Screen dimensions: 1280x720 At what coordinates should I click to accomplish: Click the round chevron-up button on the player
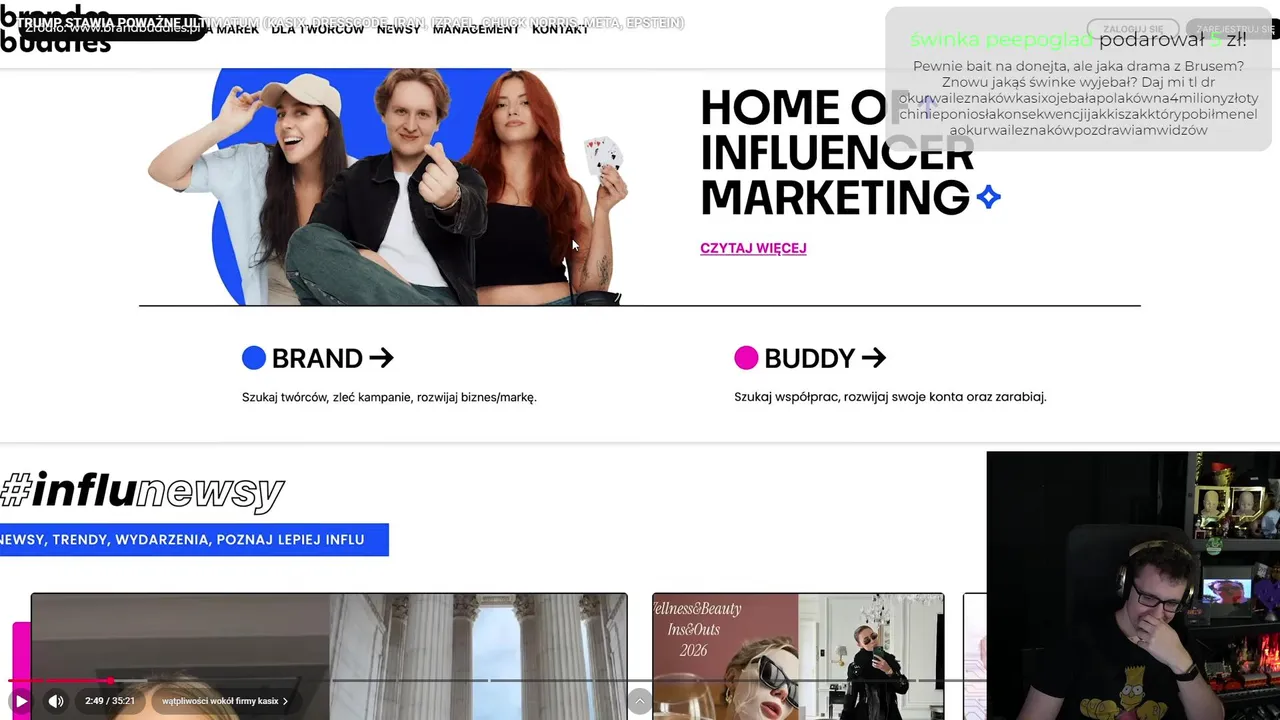coord(640,701)
